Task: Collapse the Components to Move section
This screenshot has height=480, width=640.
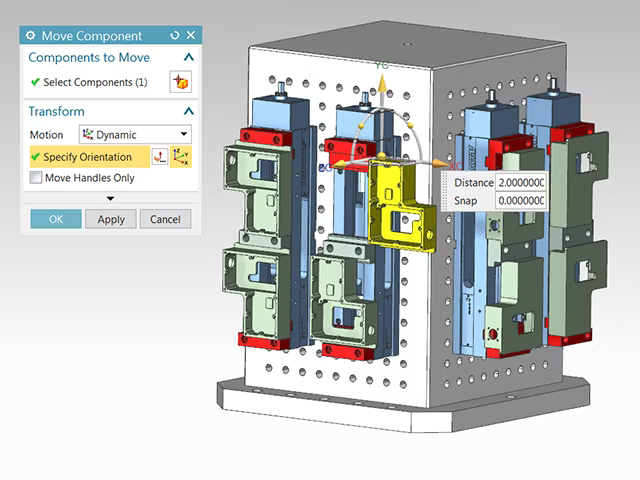Action: (x=189, y=57)
